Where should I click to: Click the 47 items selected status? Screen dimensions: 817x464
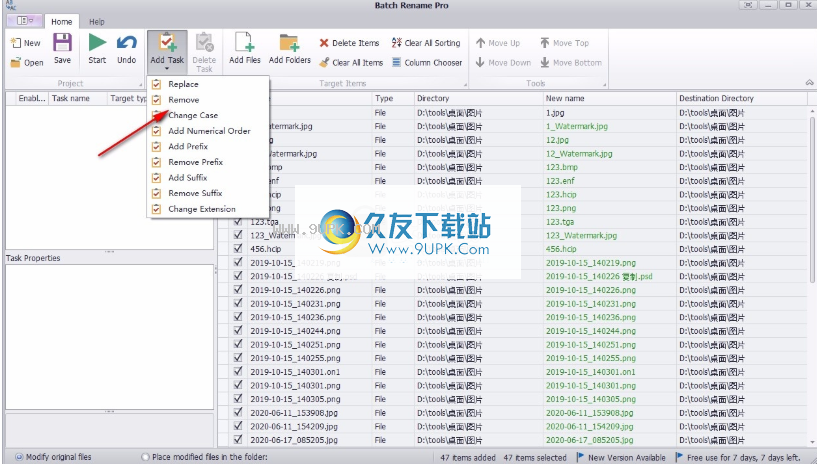pyautogui.click(x=535, y=458)
